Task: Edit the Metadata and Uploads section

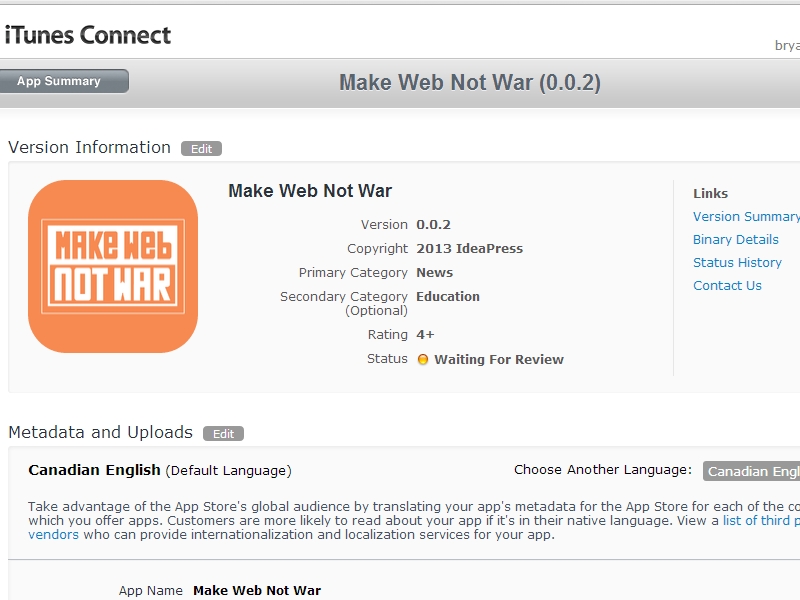Action: pyautogui.click(x=223, y=434)
